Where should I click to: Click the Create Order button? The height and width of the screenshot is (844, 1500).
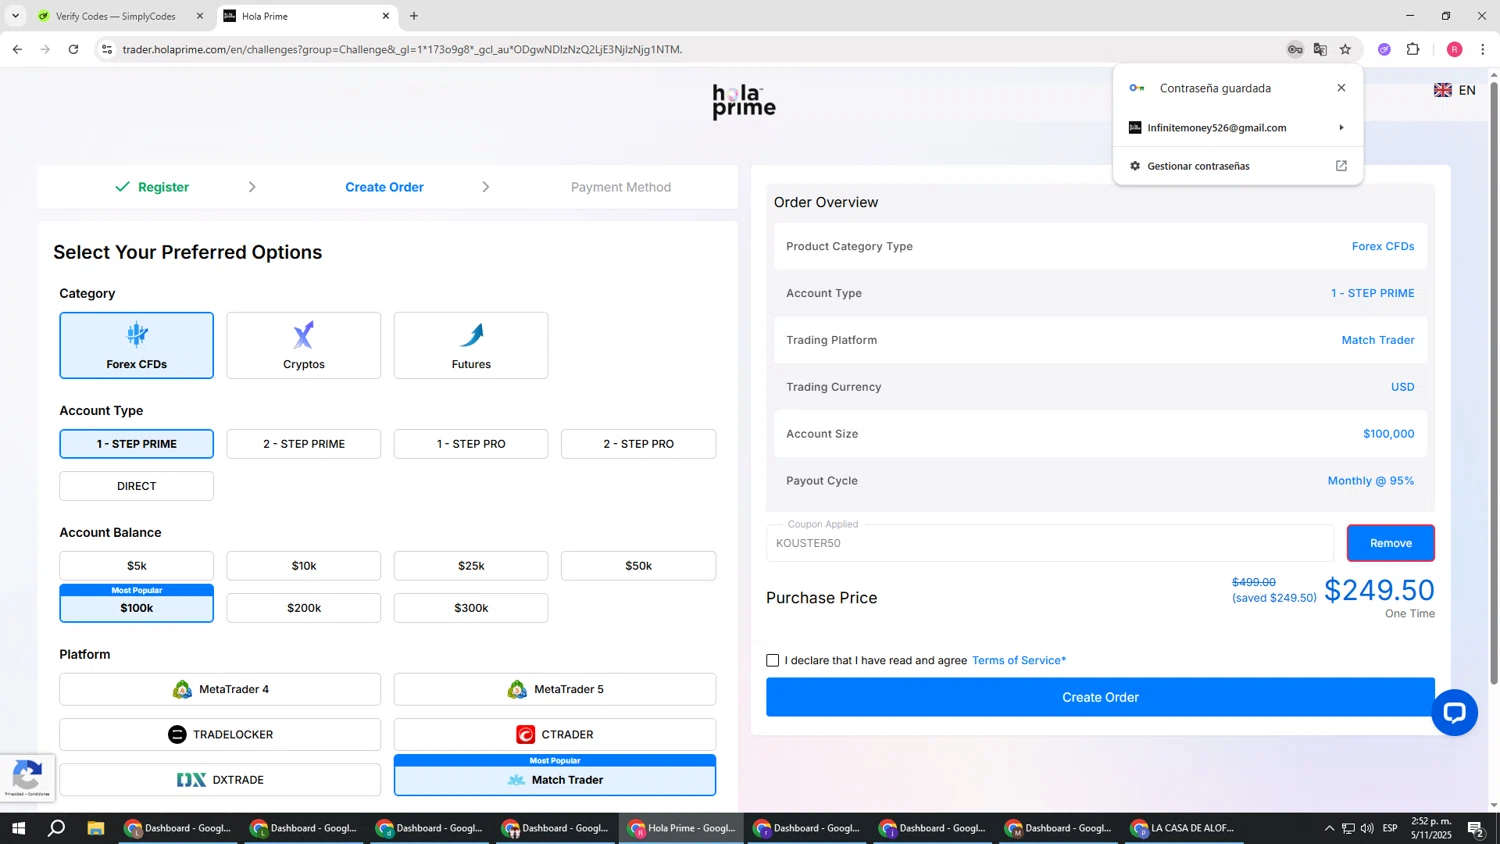1100,697
